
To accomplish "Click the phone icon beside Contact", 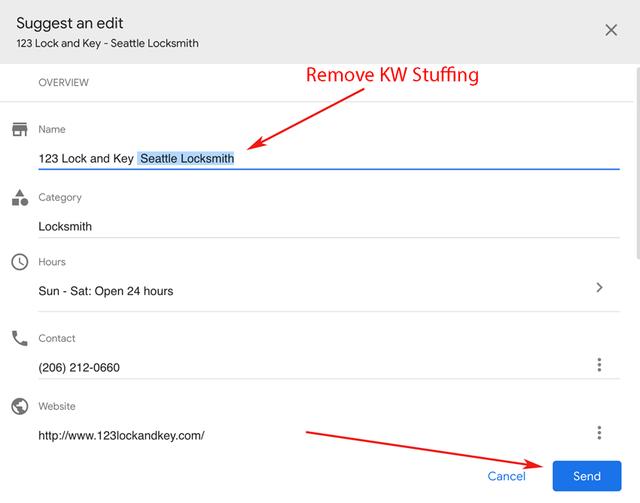I will (x=19, y=338).
